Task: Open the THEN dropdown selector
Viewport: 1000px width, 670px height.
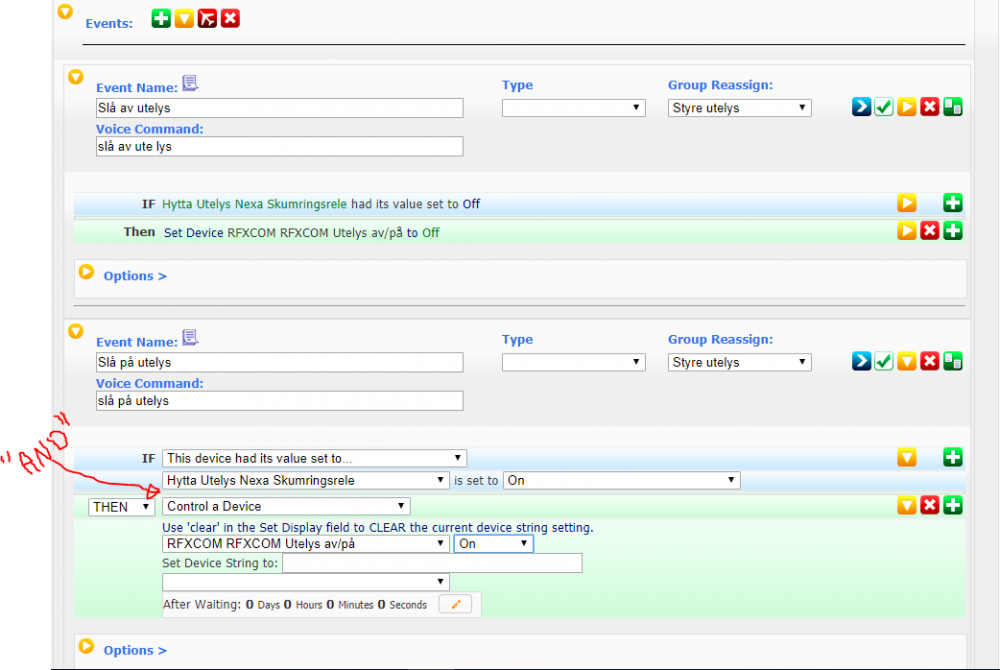Action: [121, 507]
